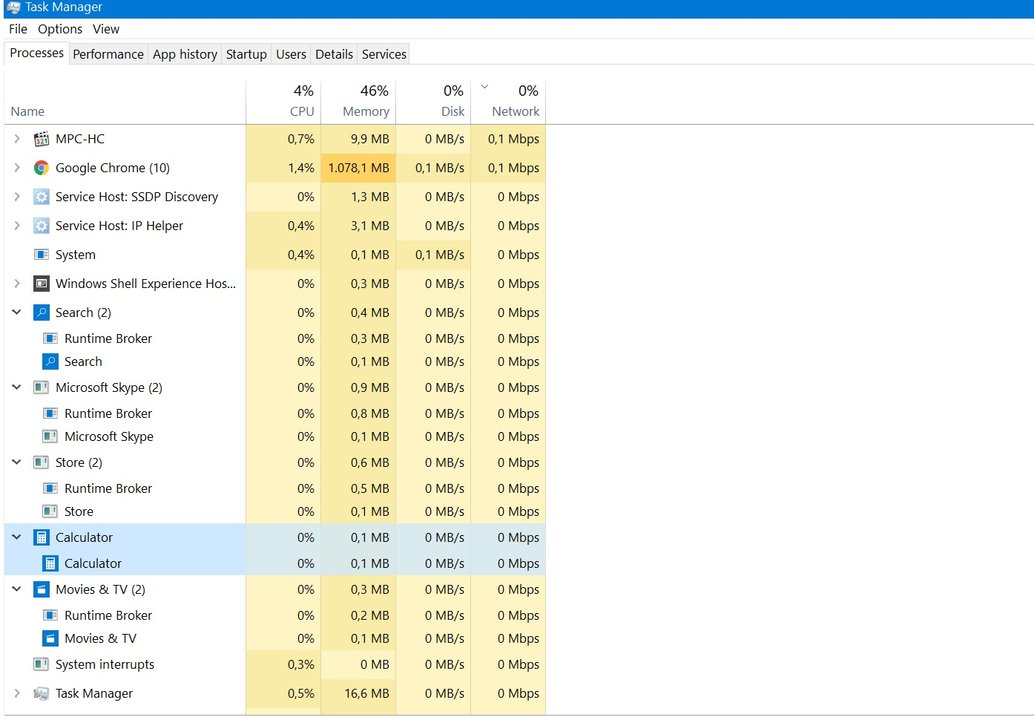
Task: Expand the Google Chrome (10) process group
Action: pyautogui.click(x=17, y=168)
